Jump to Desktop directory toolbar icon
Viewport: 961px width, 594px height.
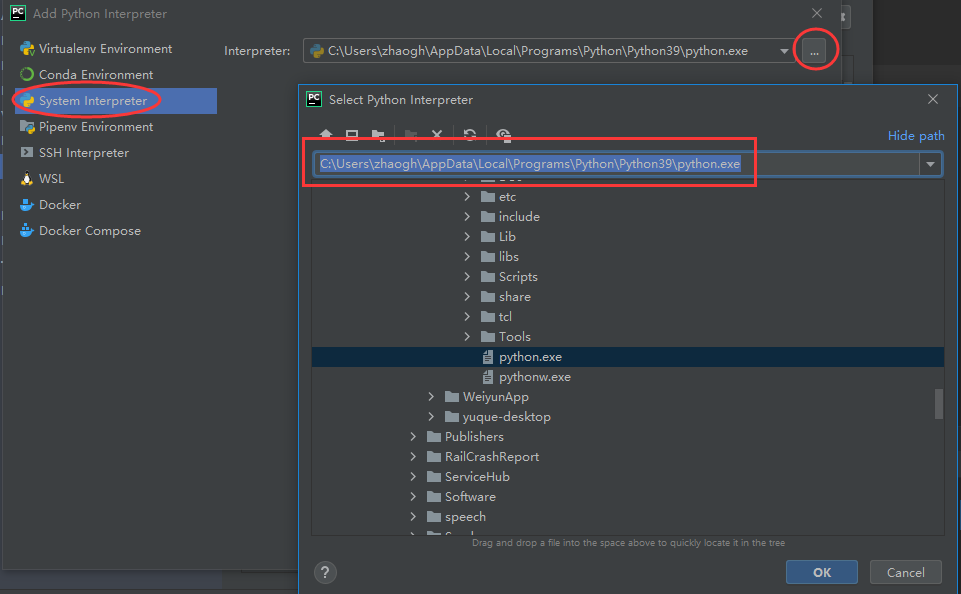(x=352, y=135)
